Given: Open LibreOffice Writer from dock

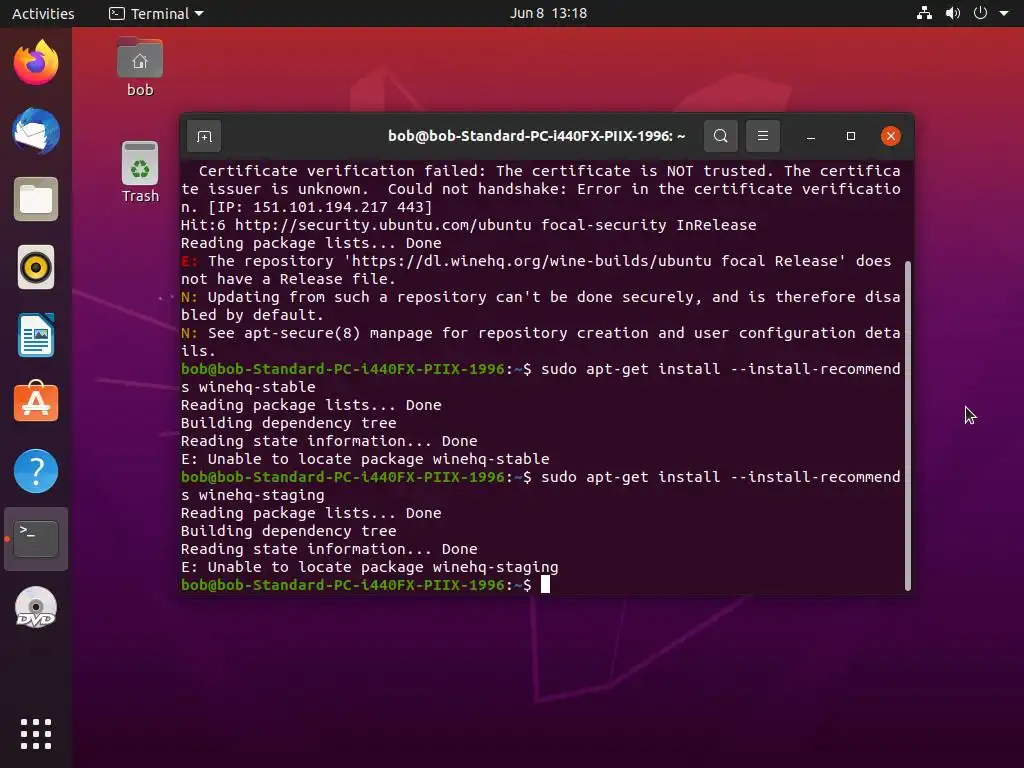Looking at the screenshot, I should pyautogui.click(x=36, y=335).
